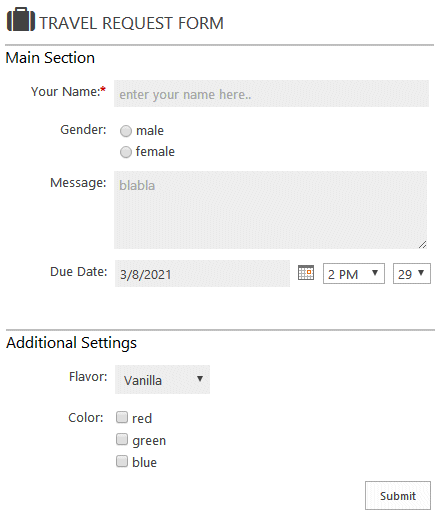Select the male gender radio button
The height and width of the screenshot is (514, 436).
[x=126, y=131]
